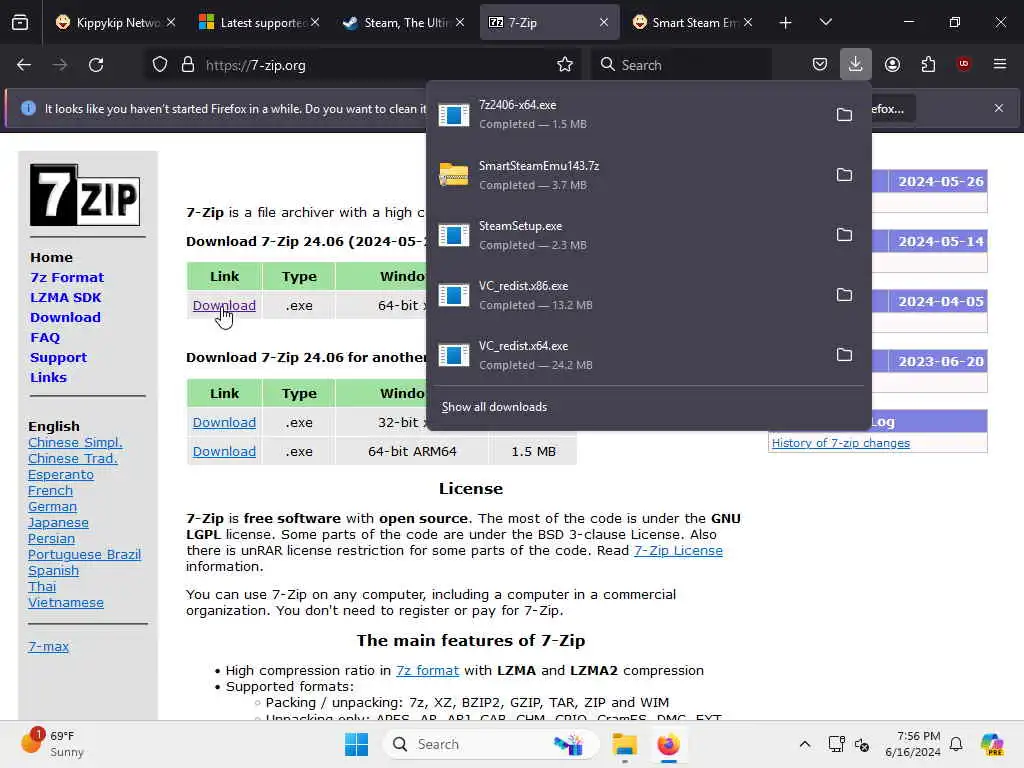Open the LZMA SDK sidebar link
Image resolution: width=1024 pixels, height=768 pixels.
coord(65,297)
